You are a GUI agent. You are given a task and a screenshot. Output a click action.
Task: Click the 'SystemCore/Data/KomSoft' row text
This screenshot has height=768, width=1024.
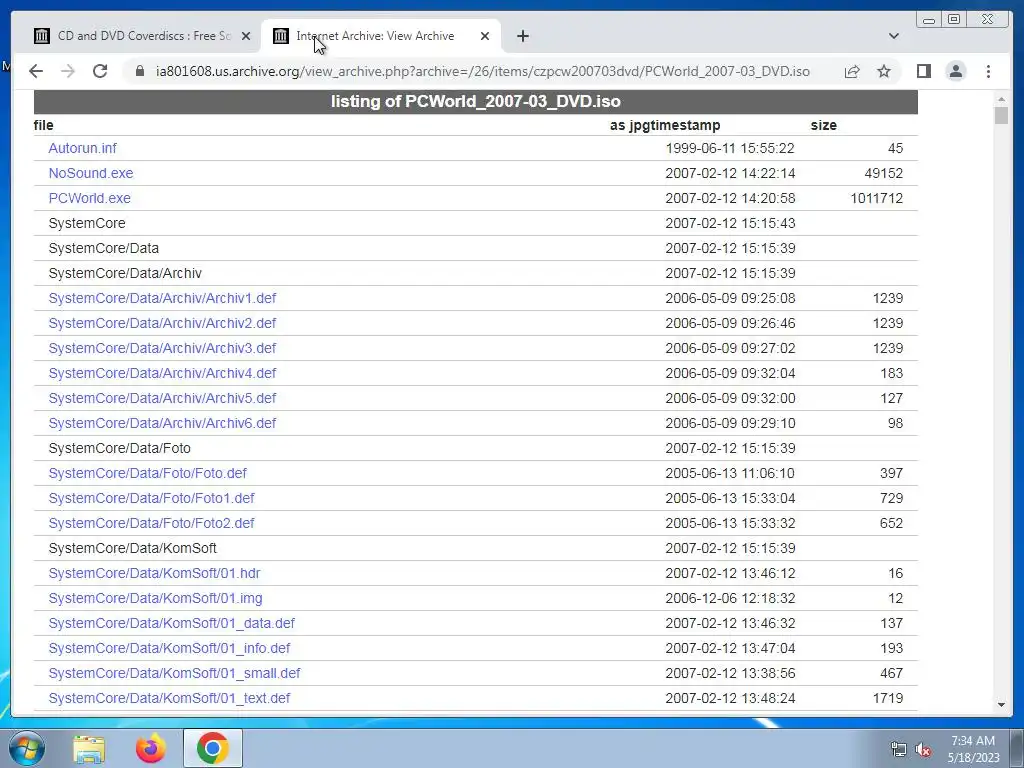click(x=133, y=548)
